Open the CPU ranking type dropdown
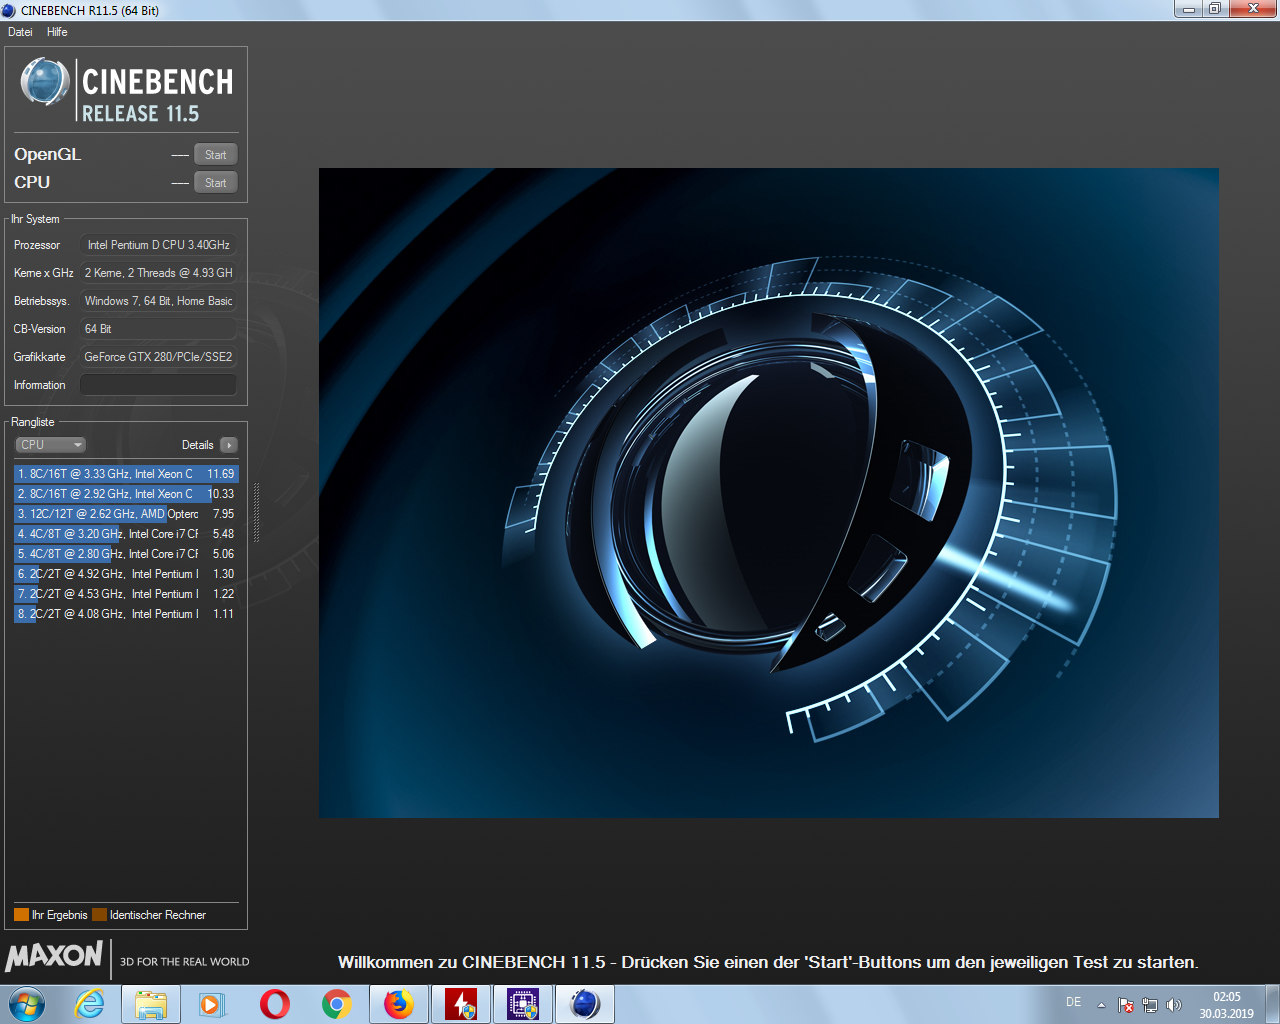Image resolution: width=1280 pixels, height=1024 pixels. coord(50,445)
